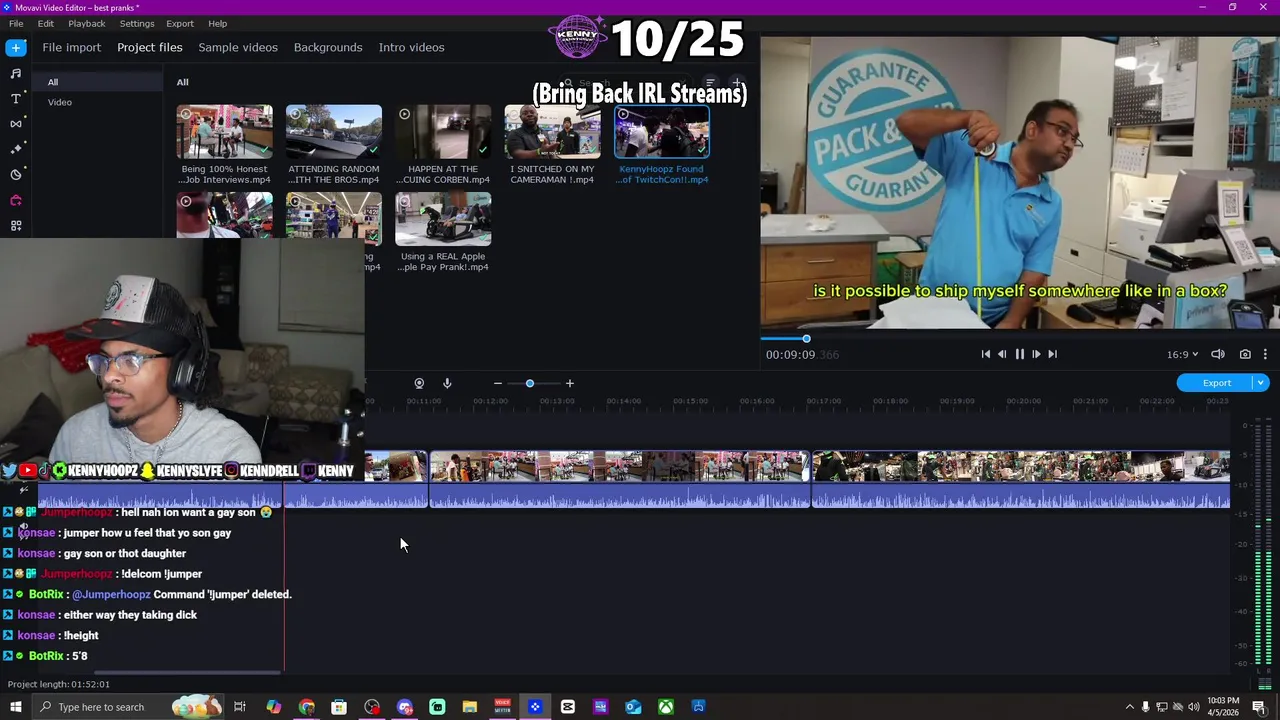1280x720 pixels.
Task: Open the pink Effects Store bag icon
Action: [x=15, y=200]
